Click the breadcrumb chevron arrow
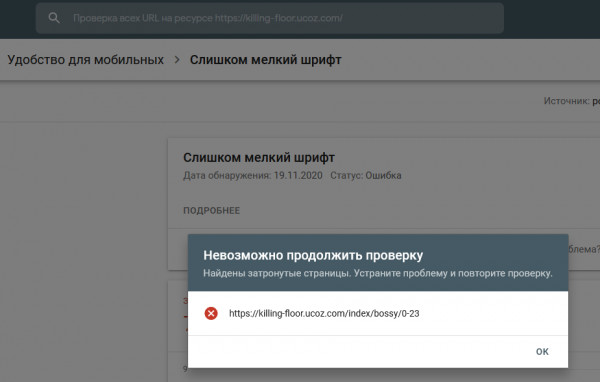Screen dimensions: 600x382 pyautogui.click(x=177, y=60)
